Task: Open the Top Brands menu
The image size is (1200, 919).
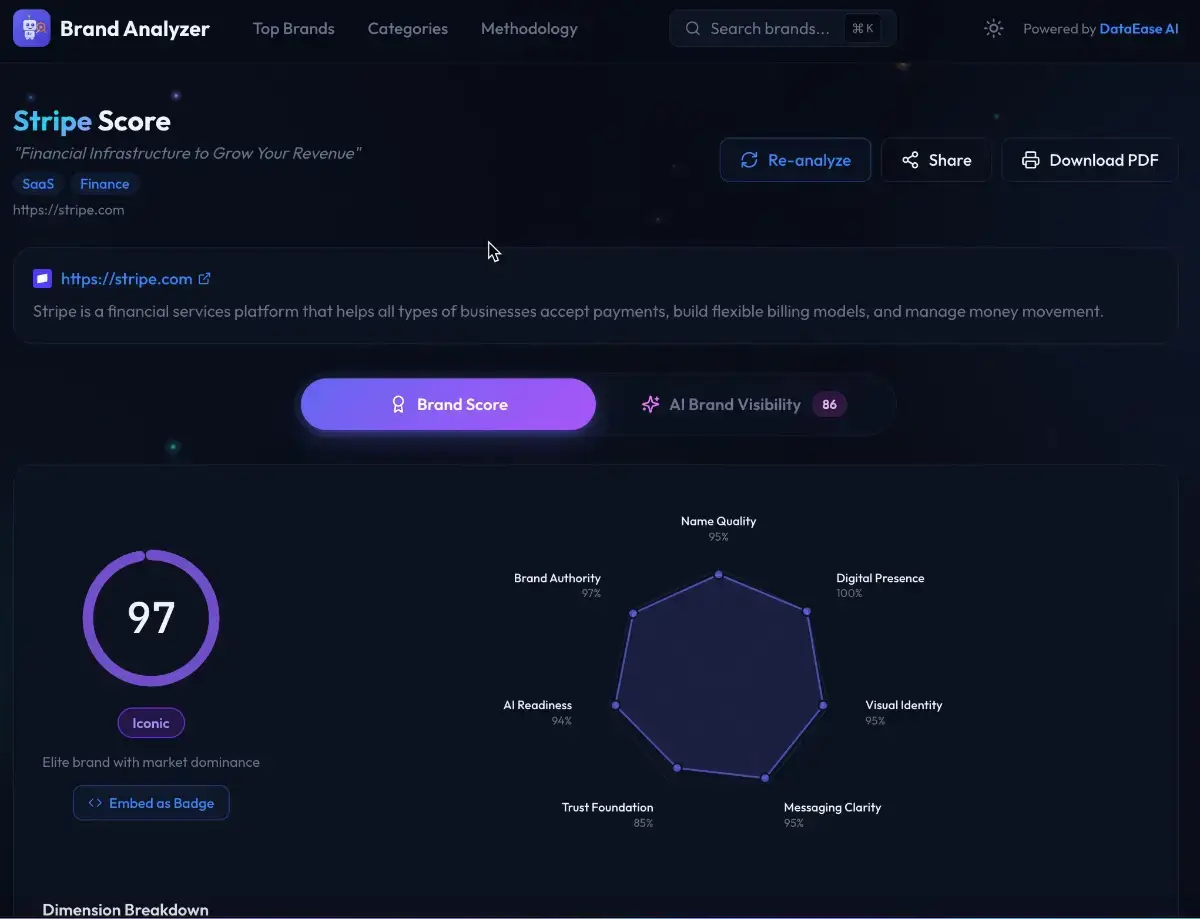Action: 294,29
